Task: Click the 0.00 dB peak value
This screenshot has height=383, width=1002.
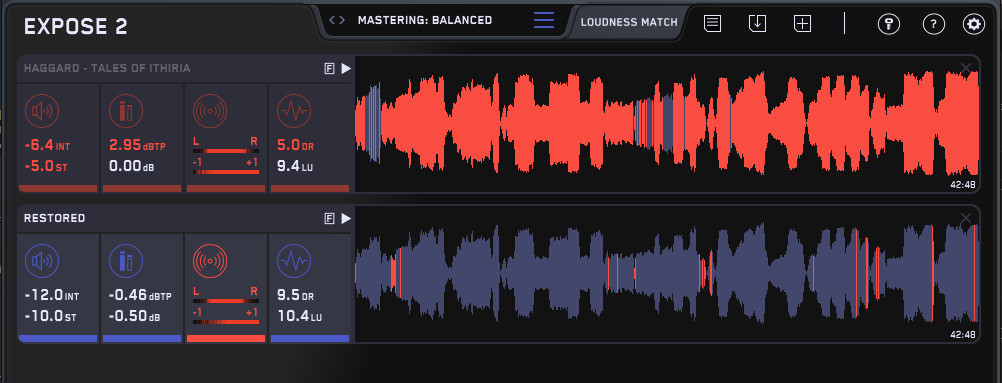Action: tap(132, 166)
